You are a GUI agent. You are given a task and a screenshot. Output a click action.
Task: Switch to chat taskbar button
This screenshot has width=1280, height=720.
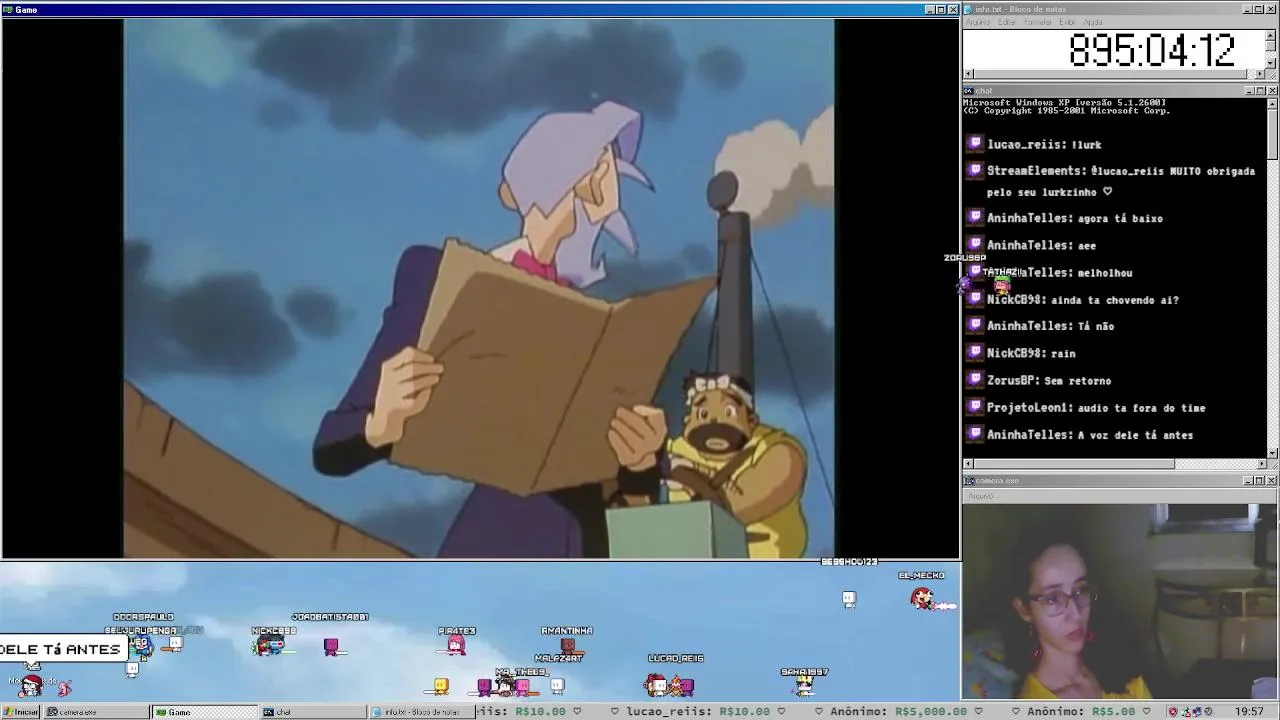click(x=311, y=712)
